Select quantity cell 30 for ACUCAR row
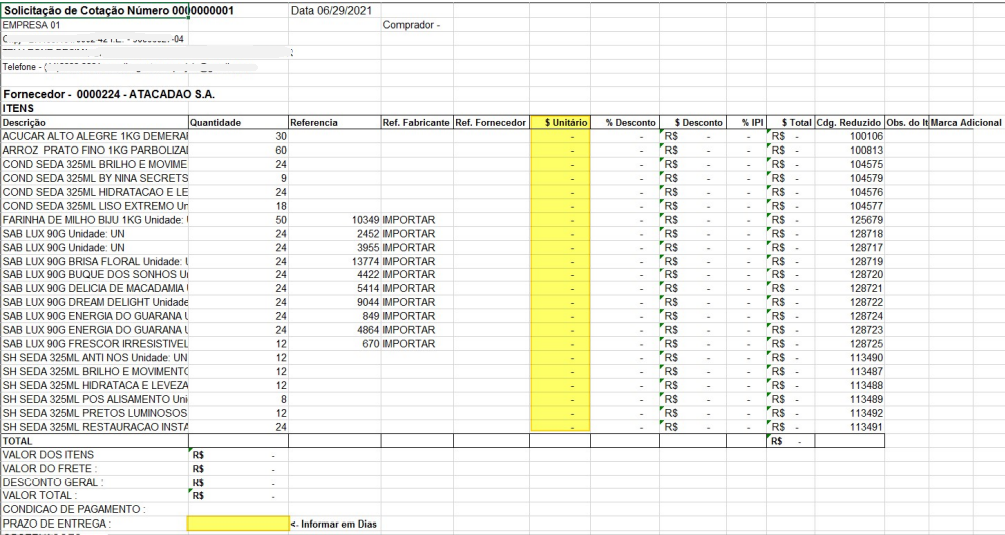This screenshot has width=1005, height=535. (238, 136)
